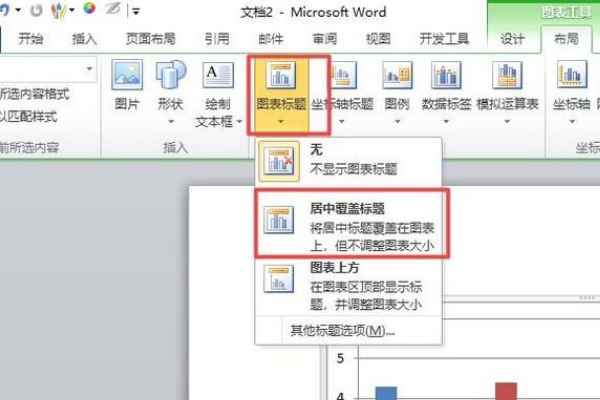Click 'Reset to Match Style' (以匹配样式) button

click(x=28, y=117)
